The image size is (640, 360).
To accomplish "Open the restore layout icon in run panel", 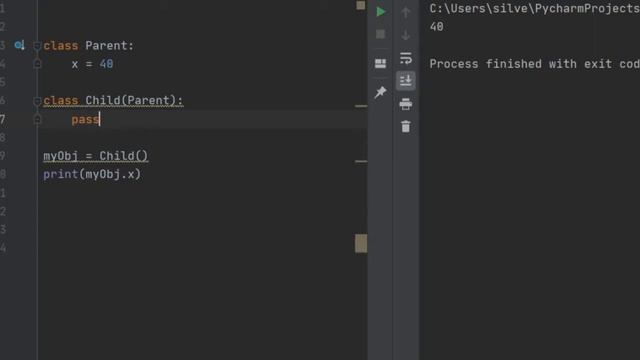I will point(380,63).
